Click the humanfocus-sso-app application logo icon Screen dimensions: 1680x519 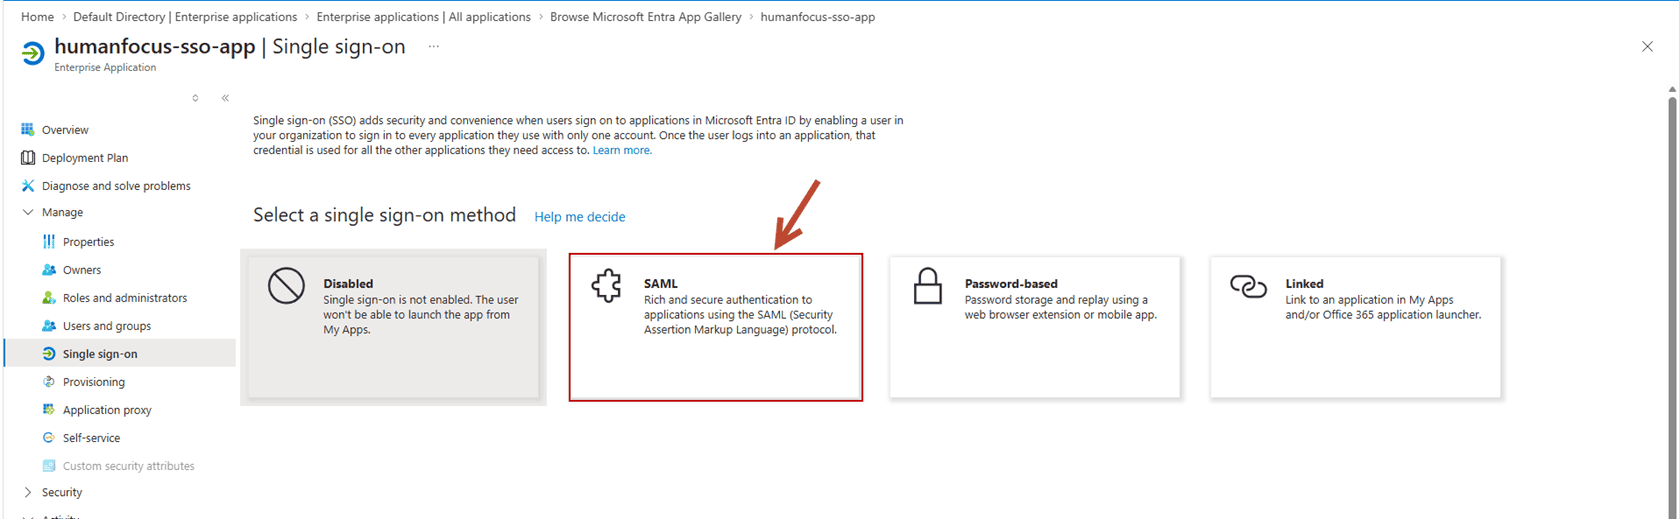click(x=33, y=53)
